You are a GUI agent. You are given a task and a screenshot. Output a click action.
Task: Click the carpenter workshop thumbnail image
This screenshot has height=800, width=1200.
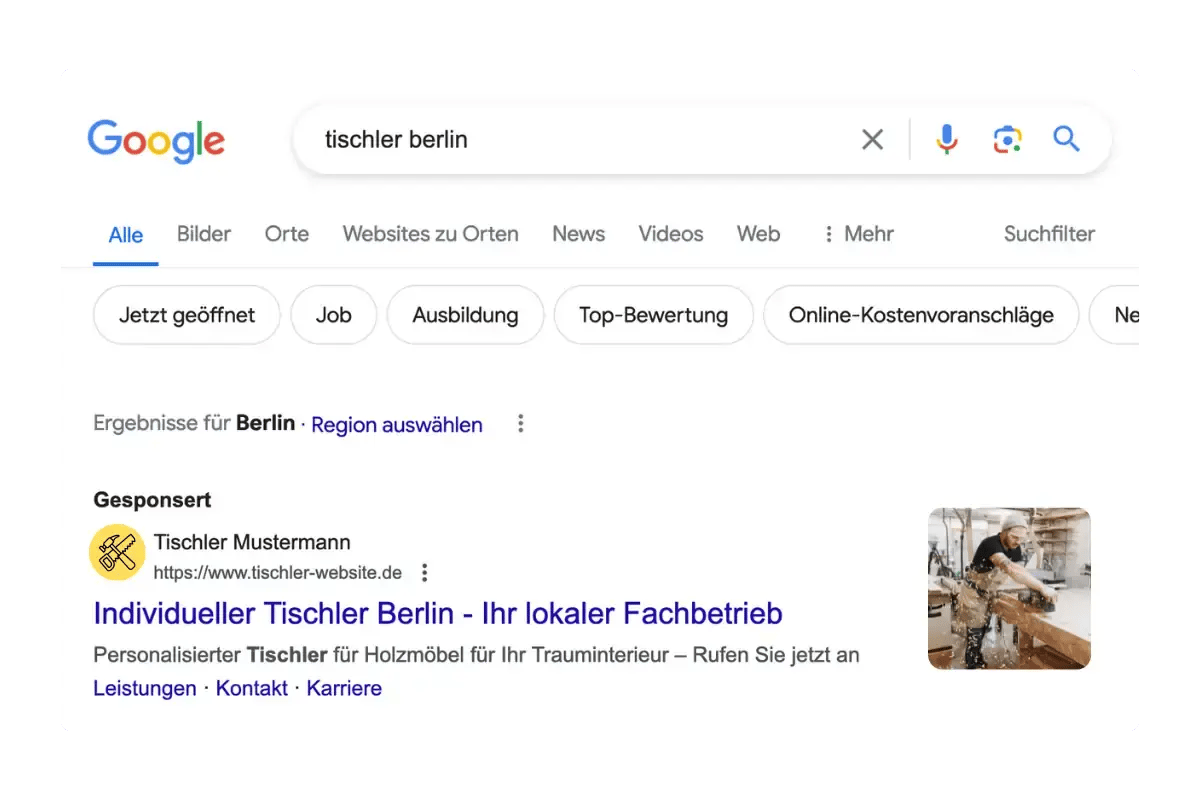[x=1009, y=588]
